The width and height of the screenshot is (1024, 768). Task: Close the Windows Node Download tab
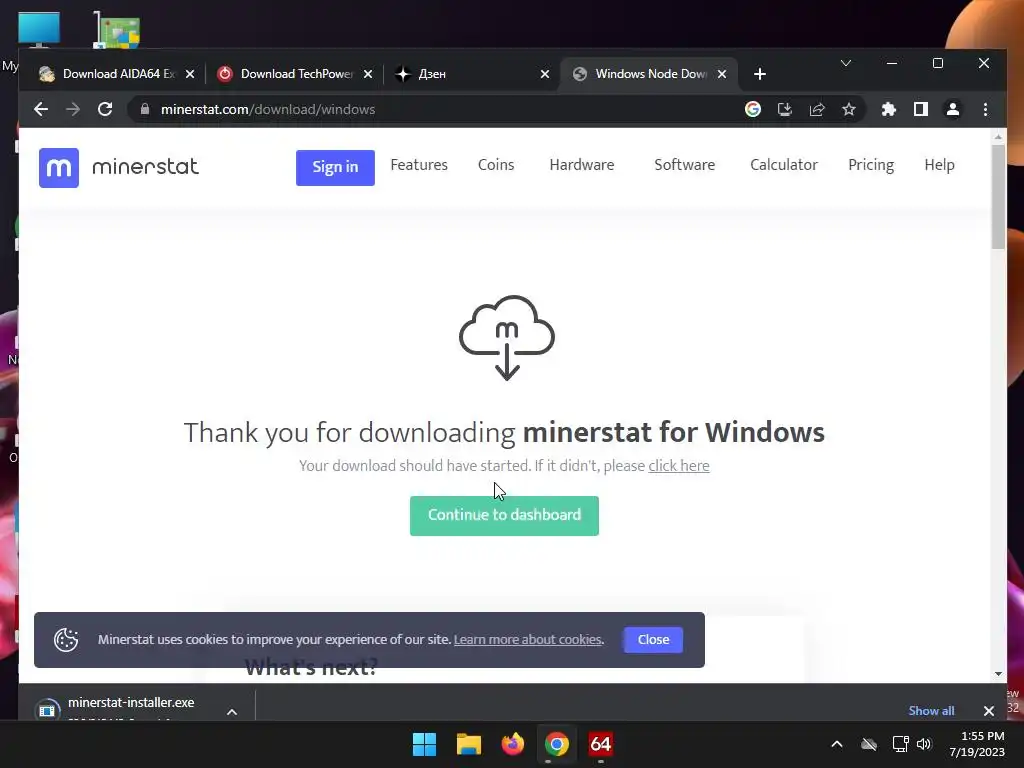pyautogui.click(x=722, y=74)
